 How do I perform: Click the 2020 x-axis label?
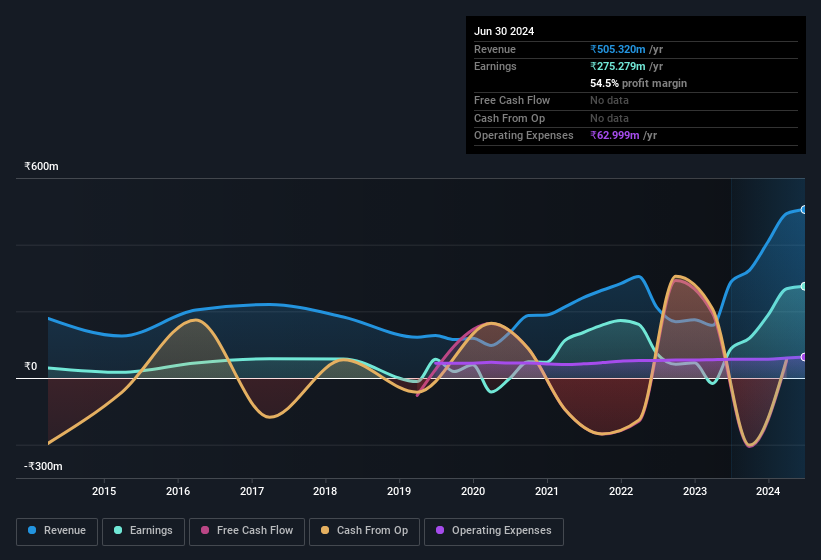point(473,491)
